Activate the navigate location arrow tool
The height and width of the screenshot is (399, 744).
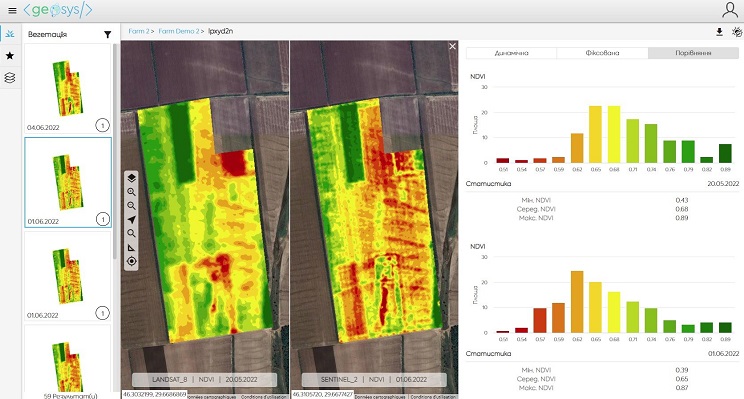point(131,219)
